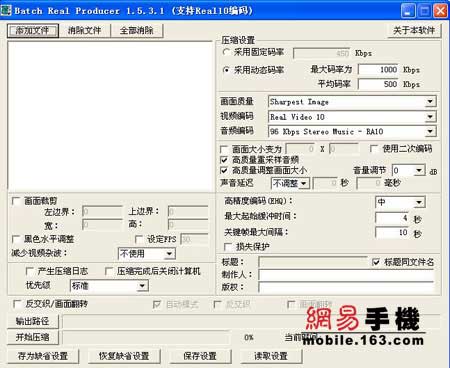This screenshot has width=450, height=368.
Task: Enable 压缩完成后关闭计算机 checkbox
Action: tap(109, 271)
